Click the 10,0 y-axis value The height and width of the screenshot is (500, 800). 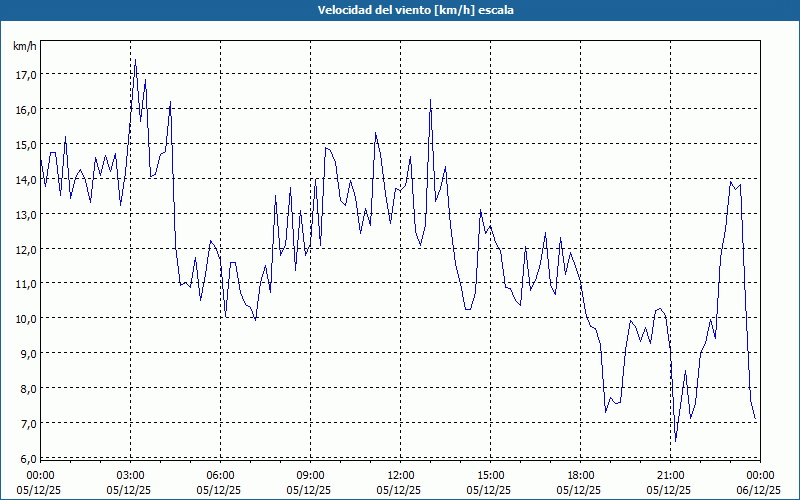(27, 319)
